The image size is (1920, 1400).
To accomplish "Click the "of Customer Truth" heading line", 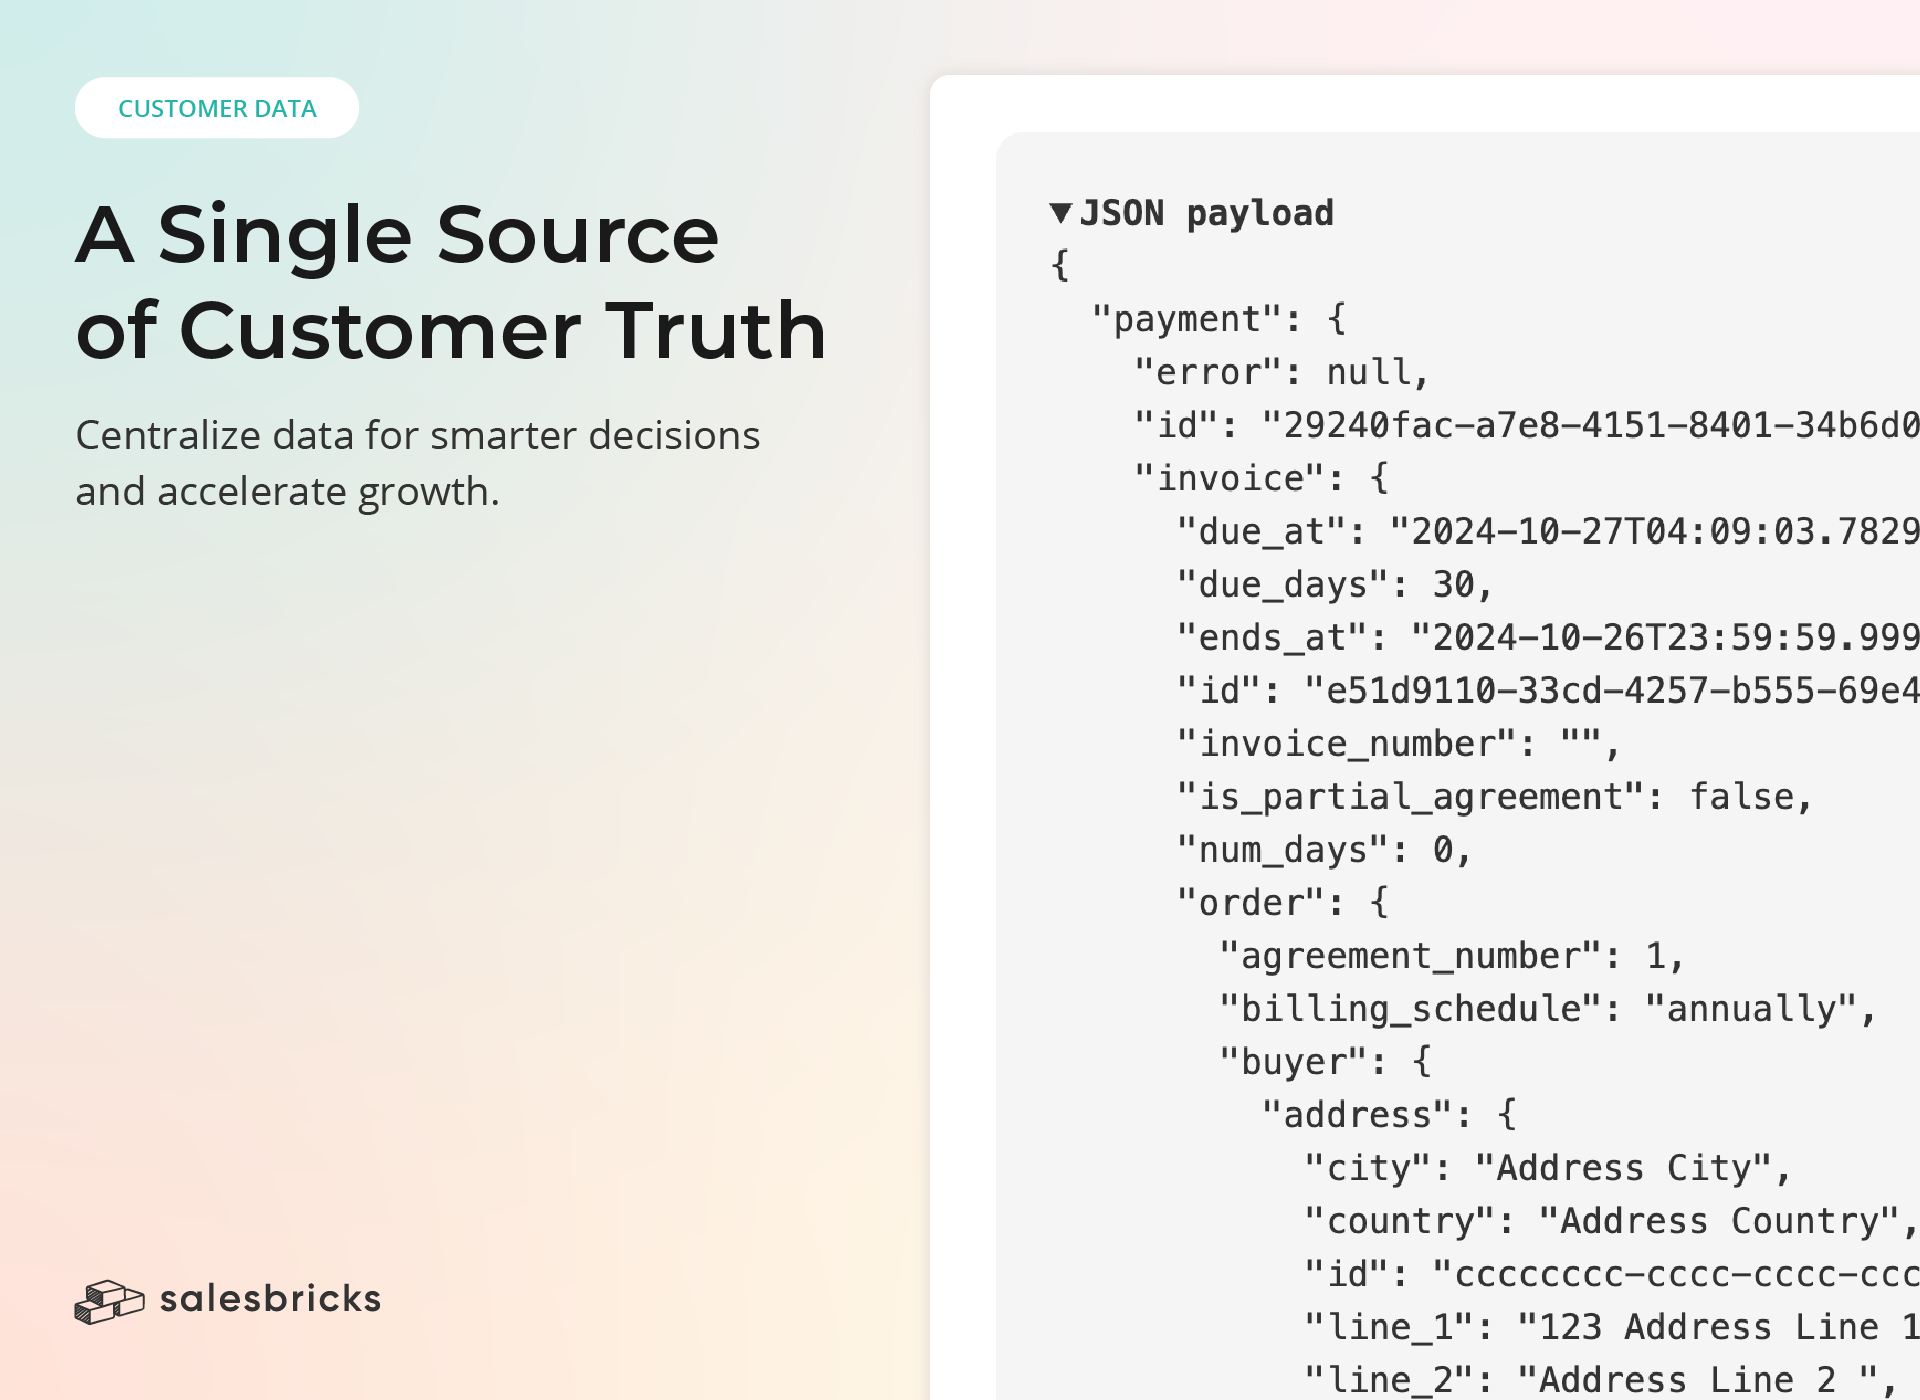I will (x=451, y=331).
